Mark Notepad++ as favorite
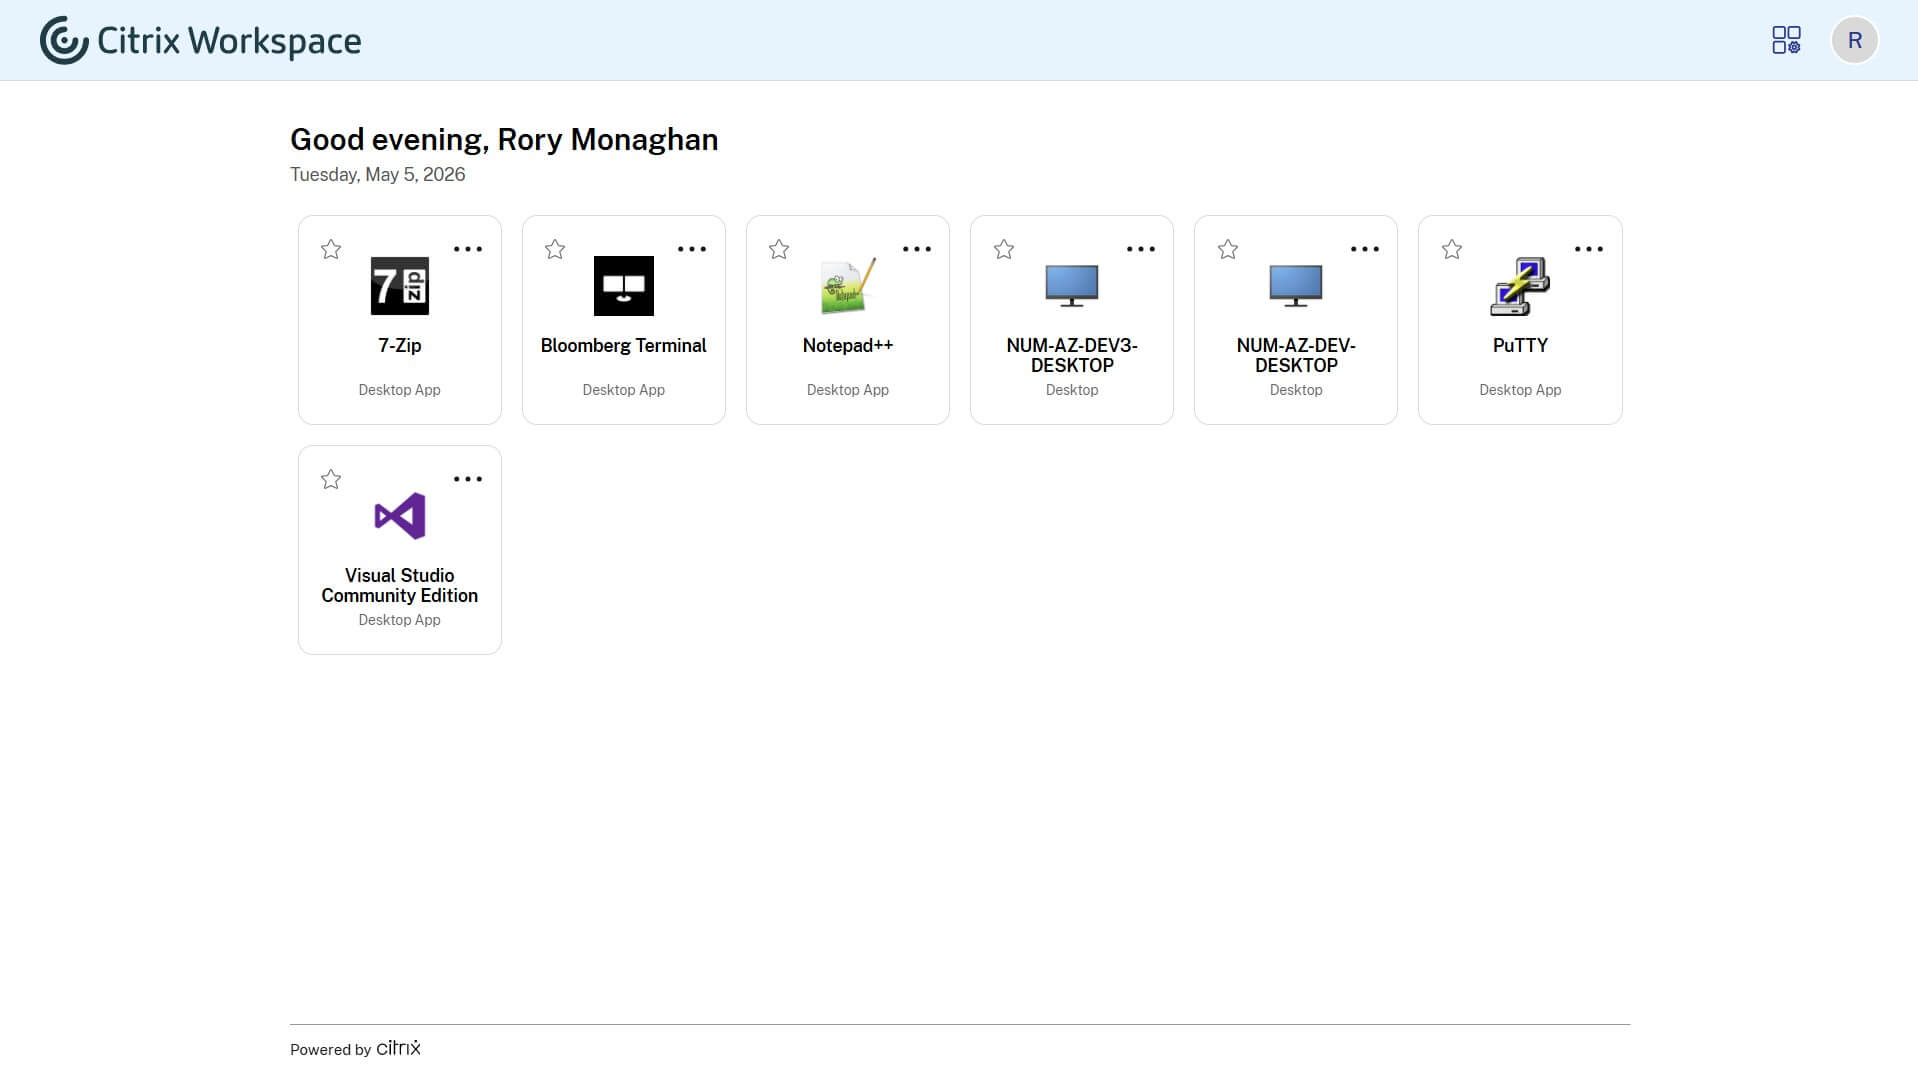Screen dimensions: 1918x1078 point(779,249)
